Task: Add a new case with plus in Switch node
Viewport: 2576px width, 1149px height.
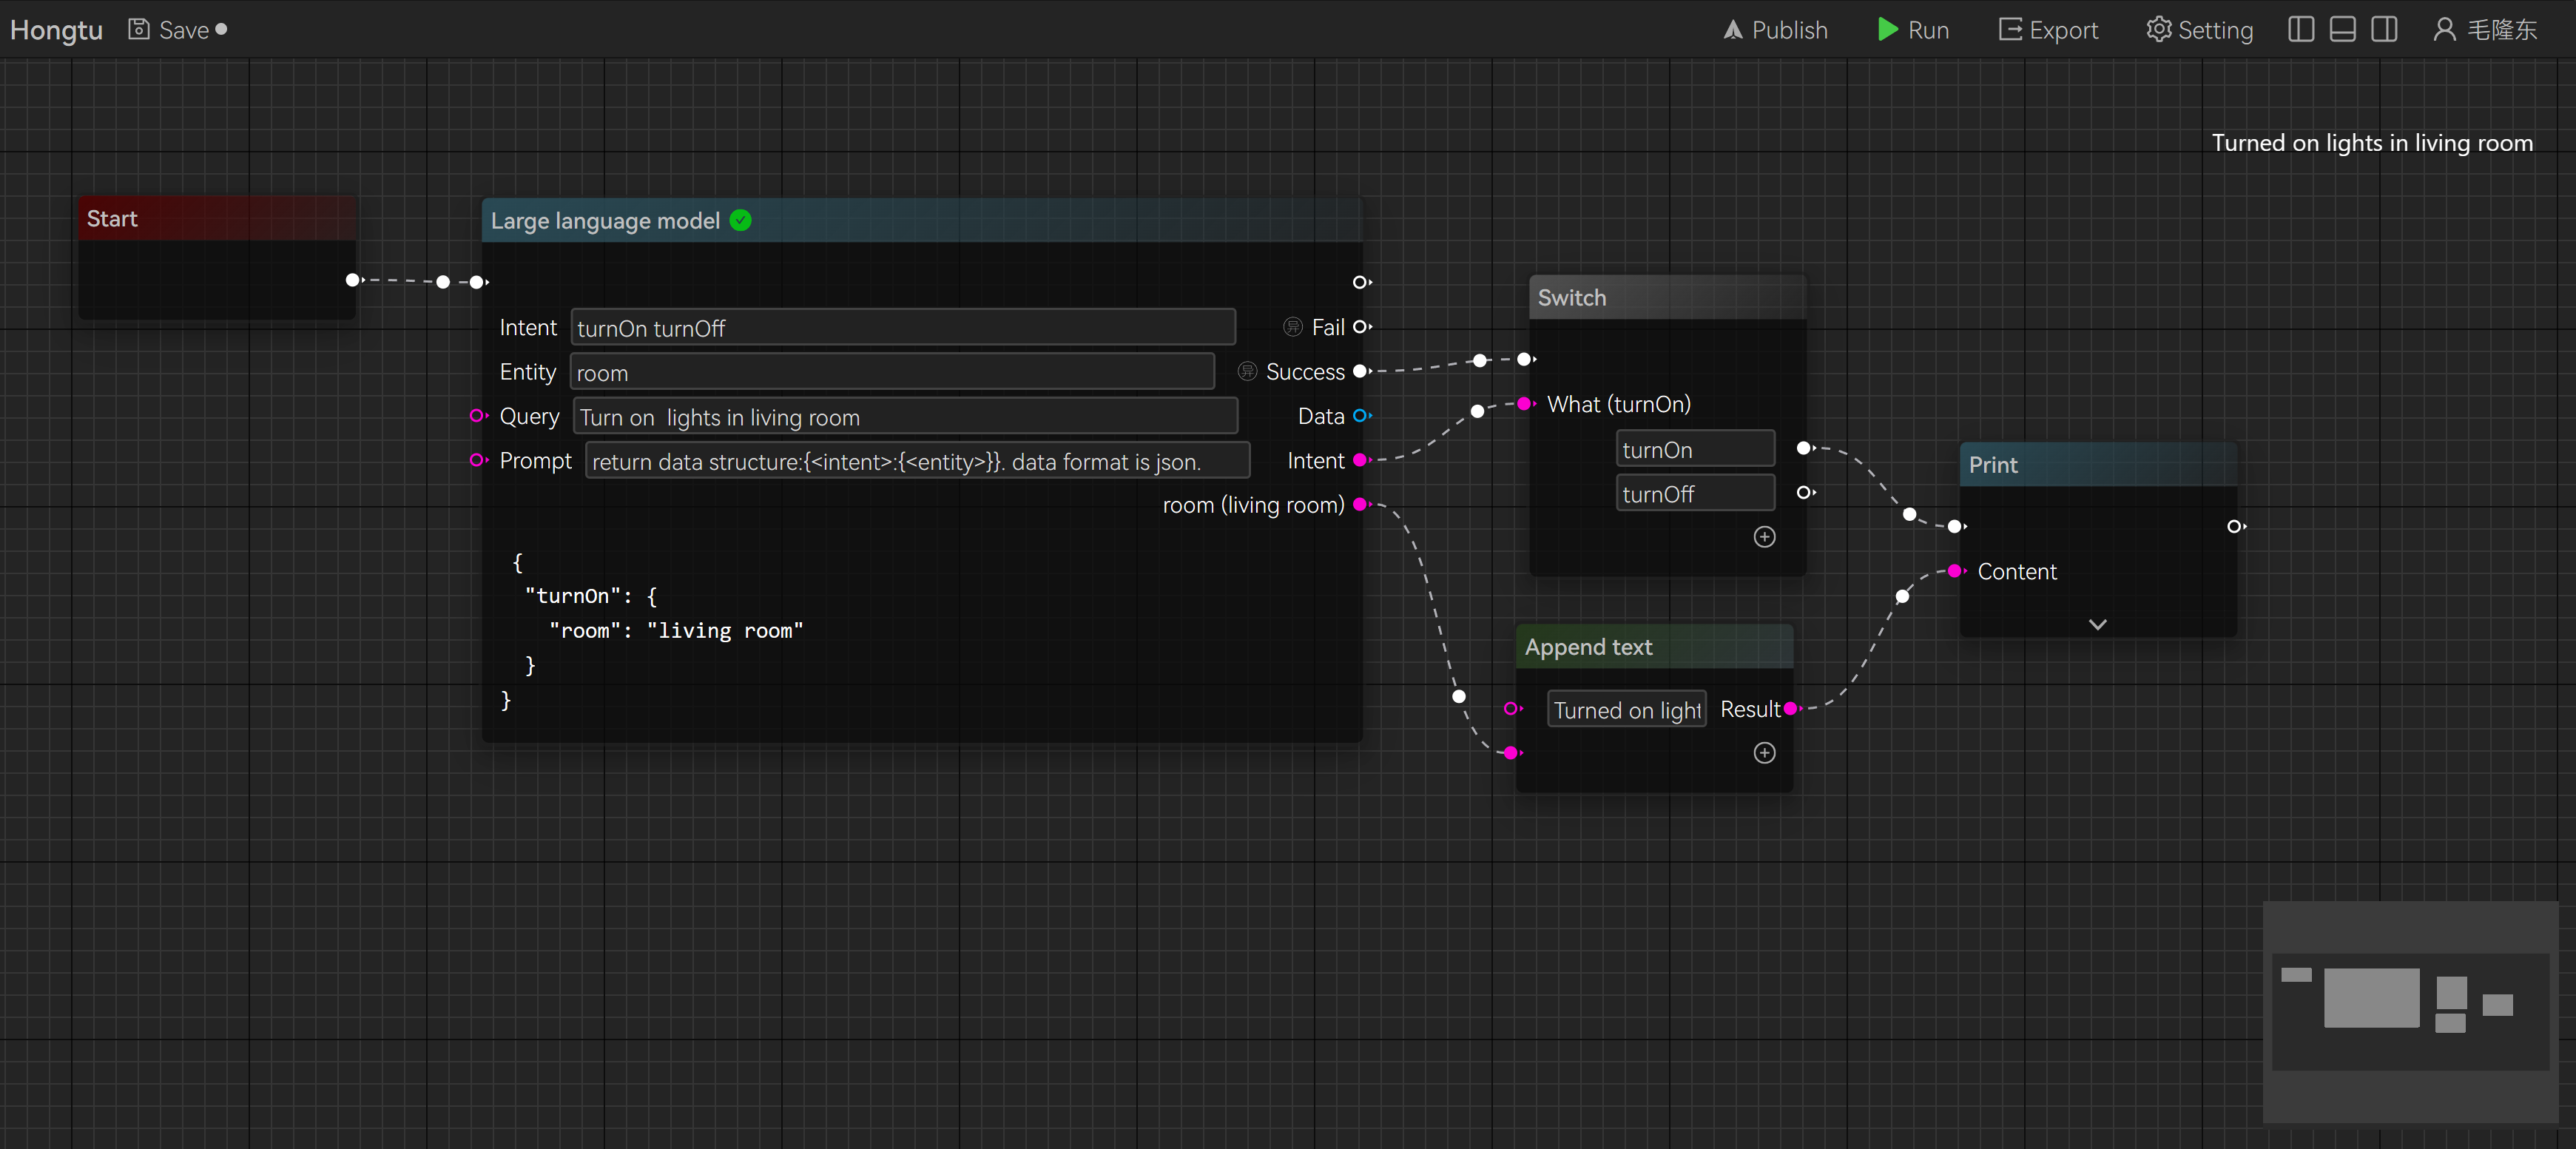Action: [x=1764, y=537]
